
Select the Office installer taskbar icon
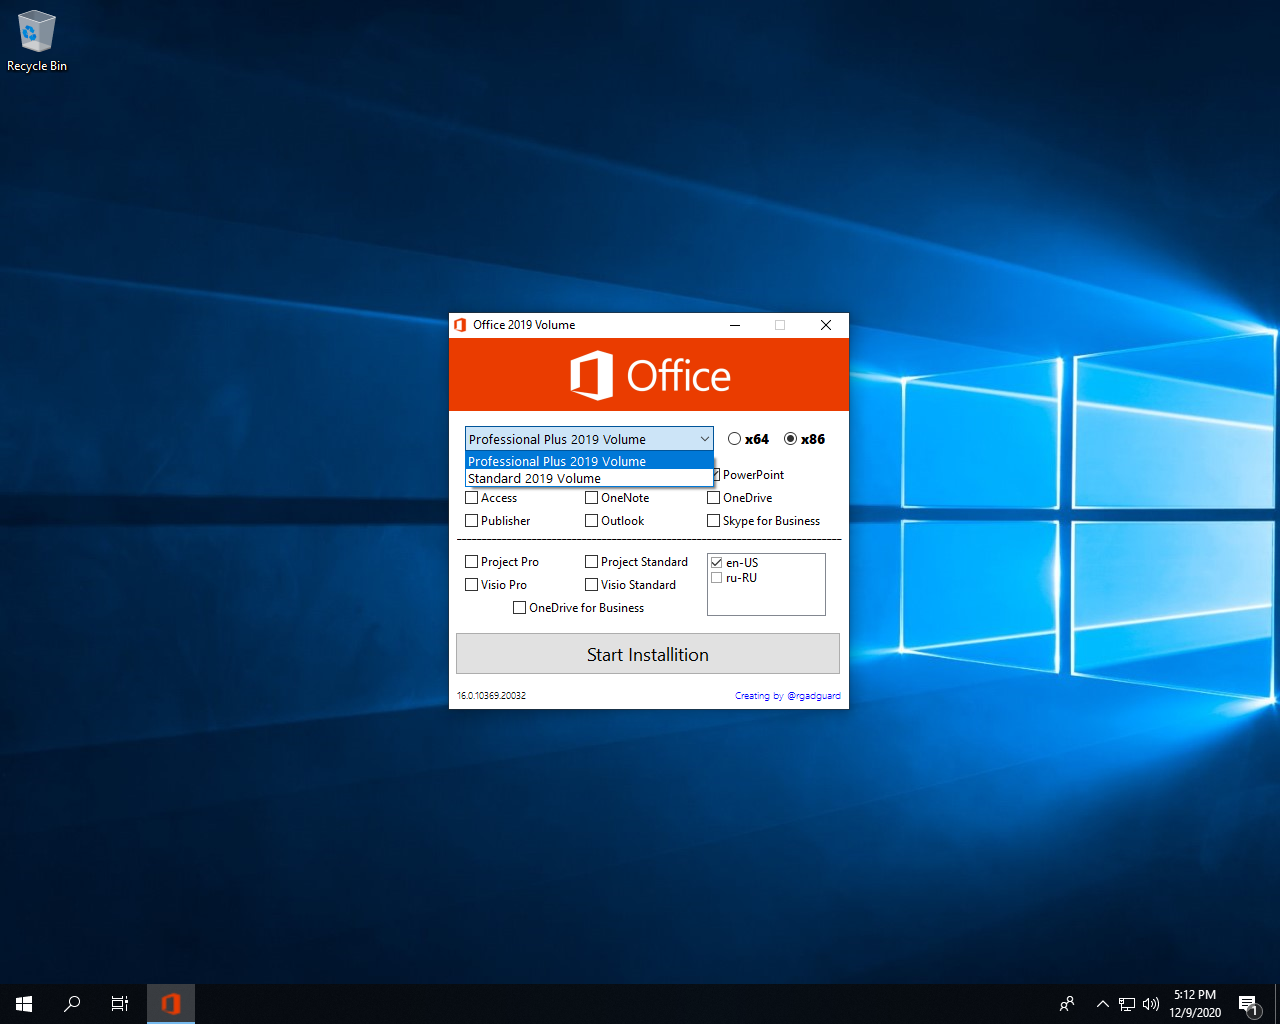pos(171,1004)
